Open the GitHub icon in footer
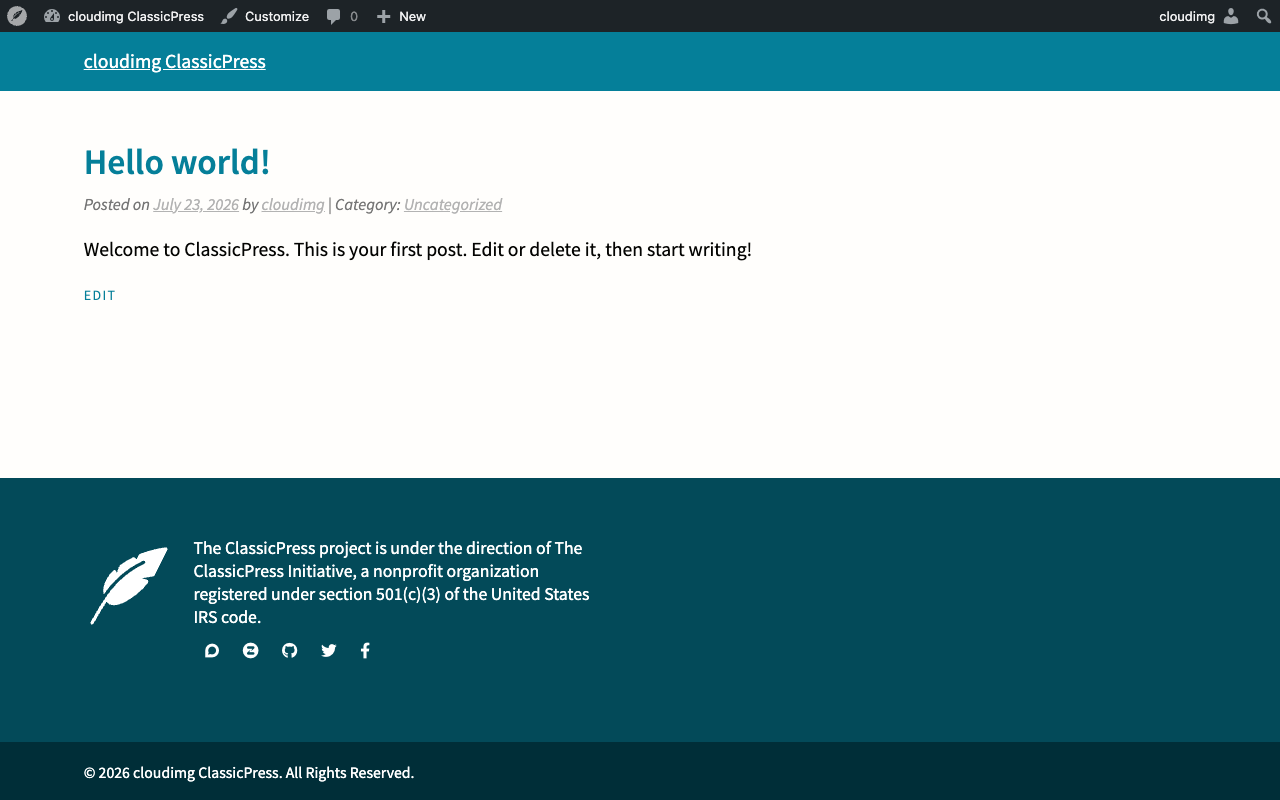The width and height of the screenshot is (1280, 800). point(290,651)
